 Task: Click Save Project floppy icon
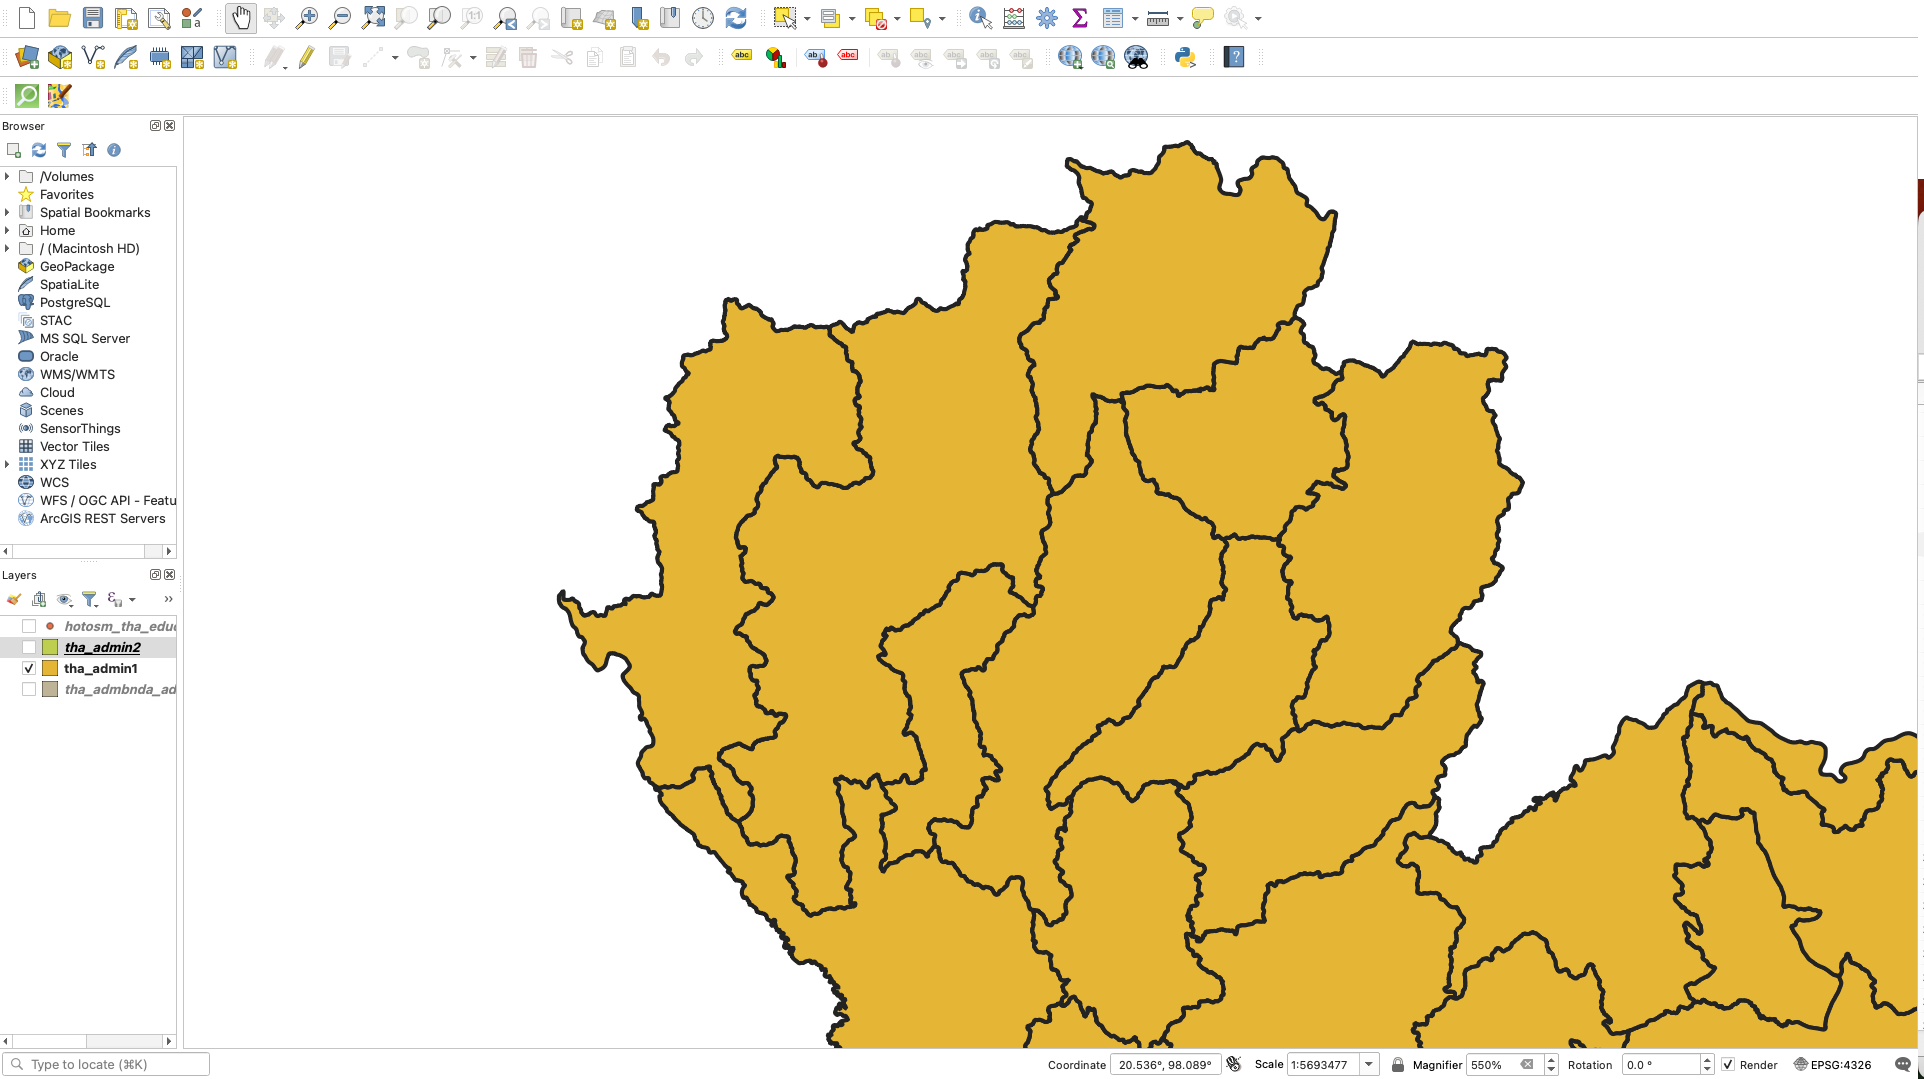click(93, 18)
